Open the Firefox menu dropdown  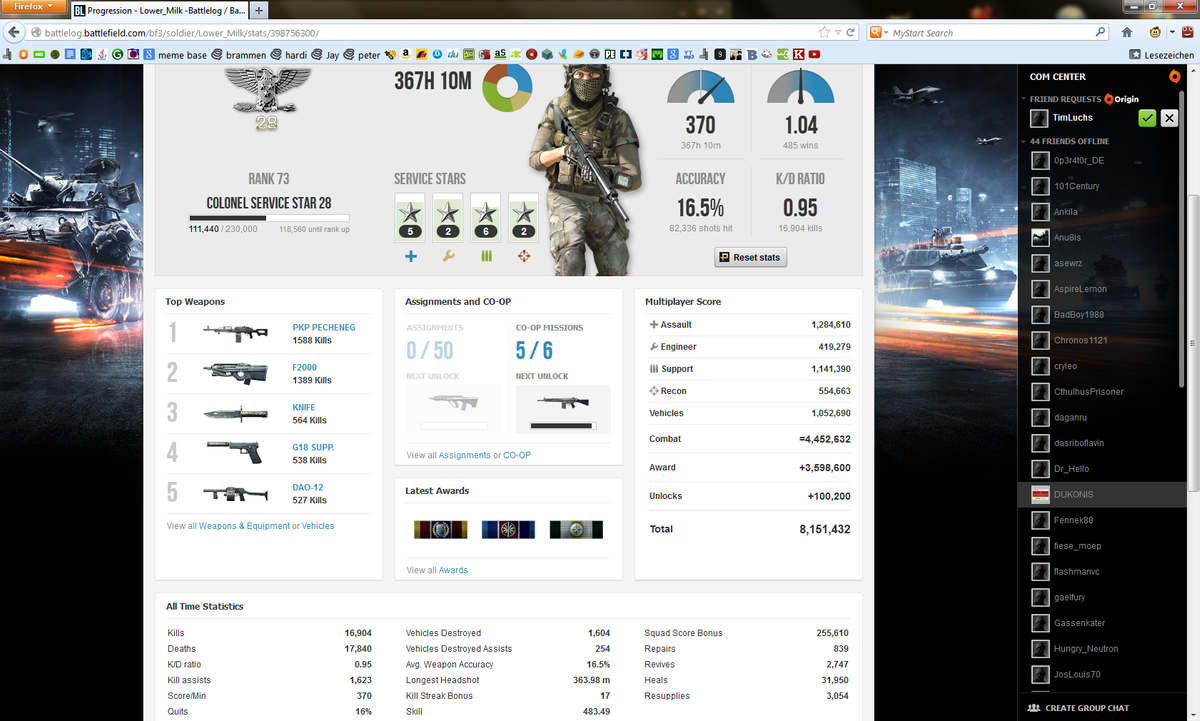tap(34, 8)
